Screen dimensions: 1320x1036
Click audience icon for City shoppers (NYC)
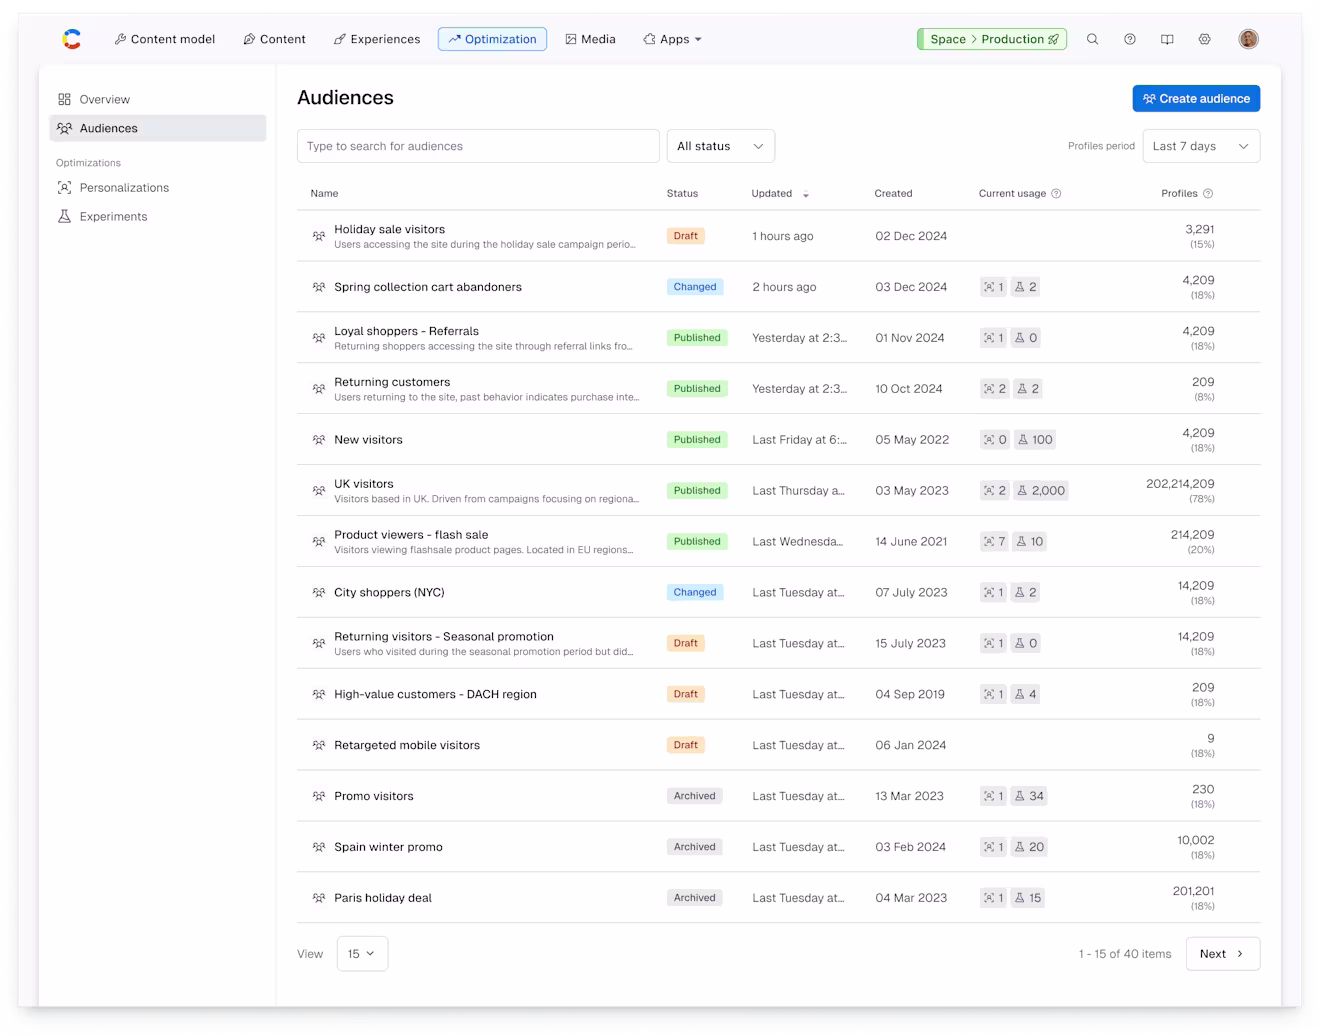coord(319,593)
